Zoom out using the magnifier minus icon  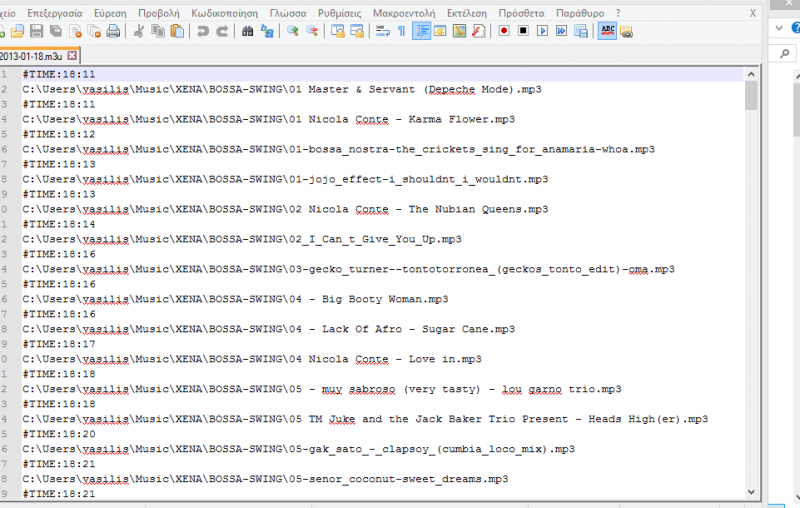coord(312,32)
